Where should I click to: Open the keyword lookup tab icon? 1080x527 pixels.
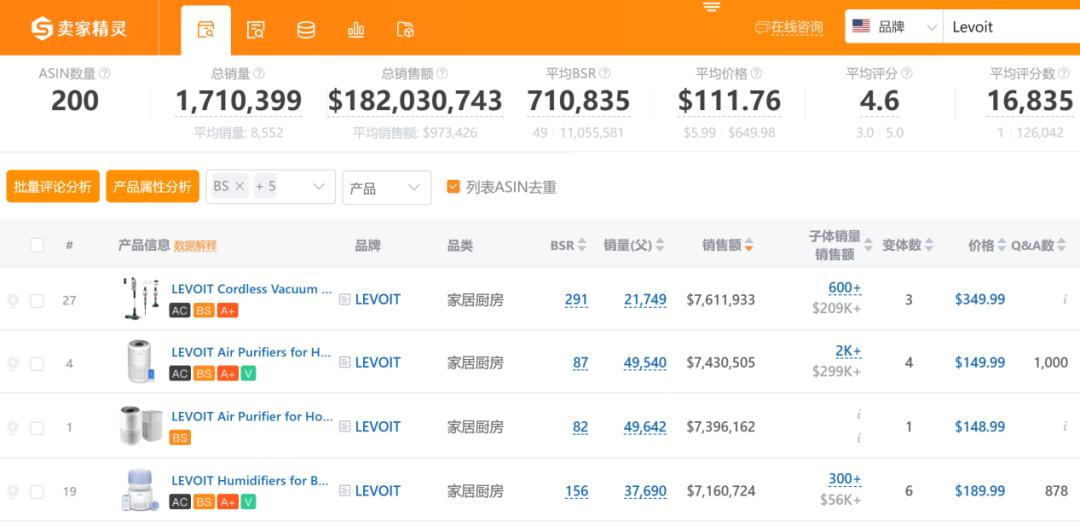click(256, 30)
